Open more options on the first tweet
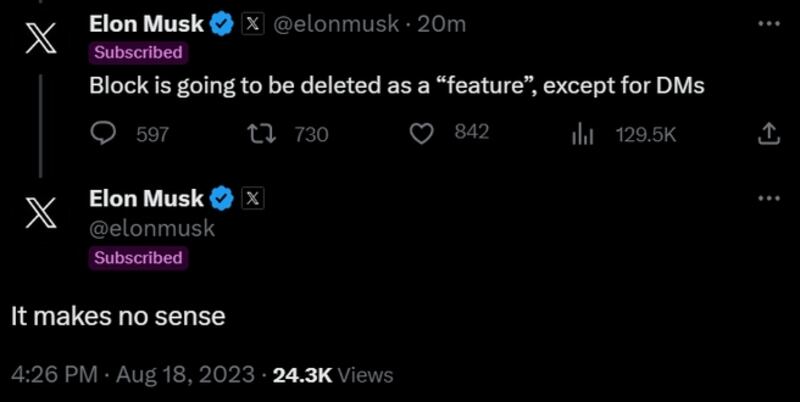 769,23
